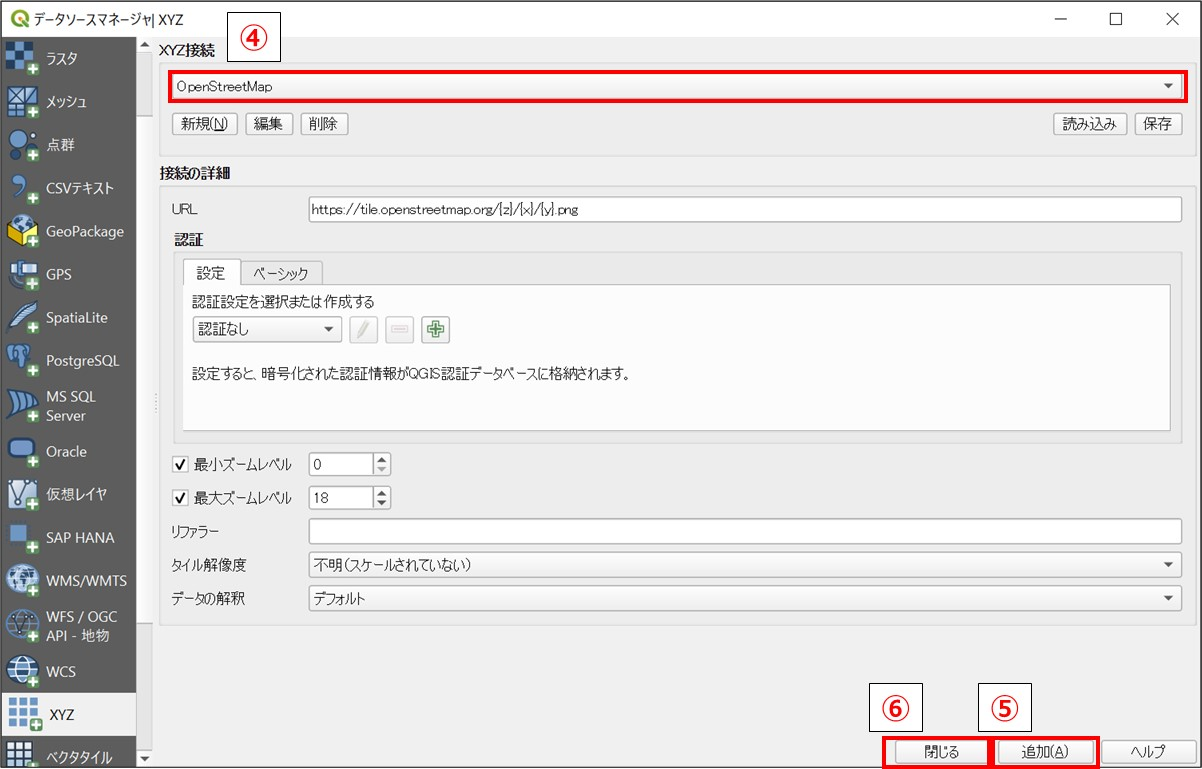Click the edit authentication config pencil icon
Viewport: 1202px width, 769px height.
point(363,329)
